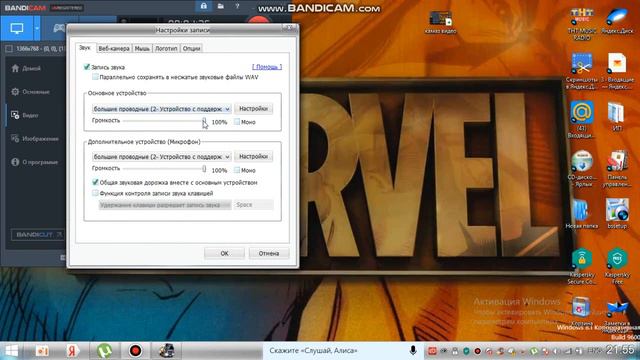Open Видео section in Bandicam sidebar
Screen dimensions: 640x360
(x=25, y=115)
